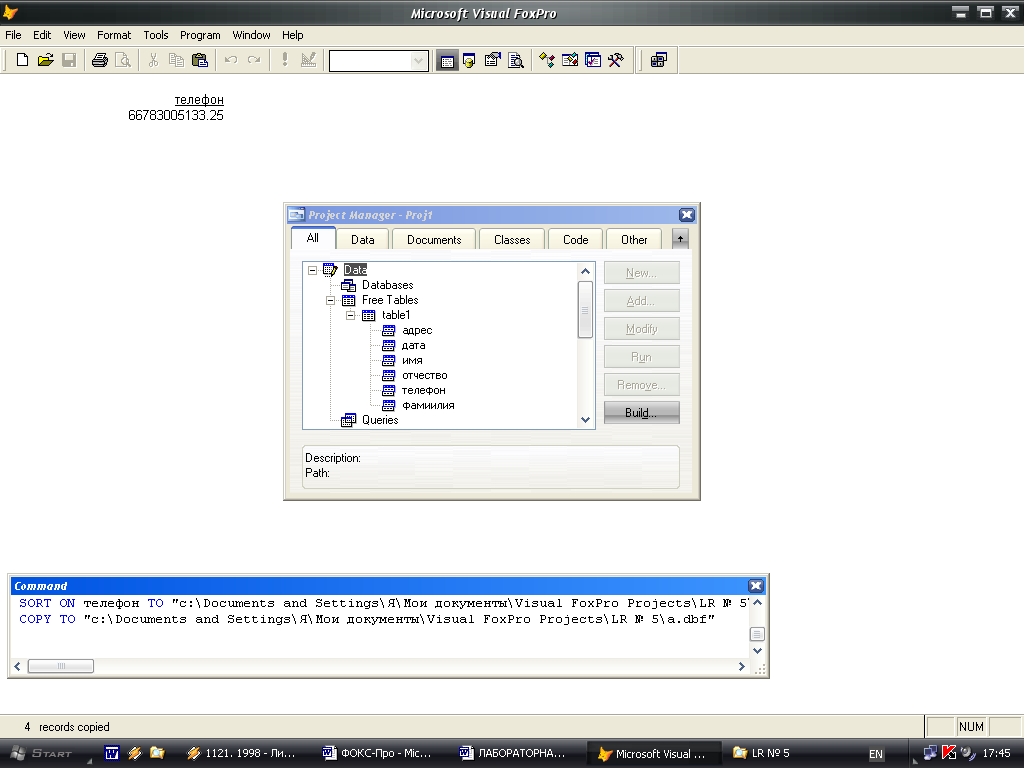Select Databases in the project tree
Screen dimensions: 1024x768
(x=387, y=285)
